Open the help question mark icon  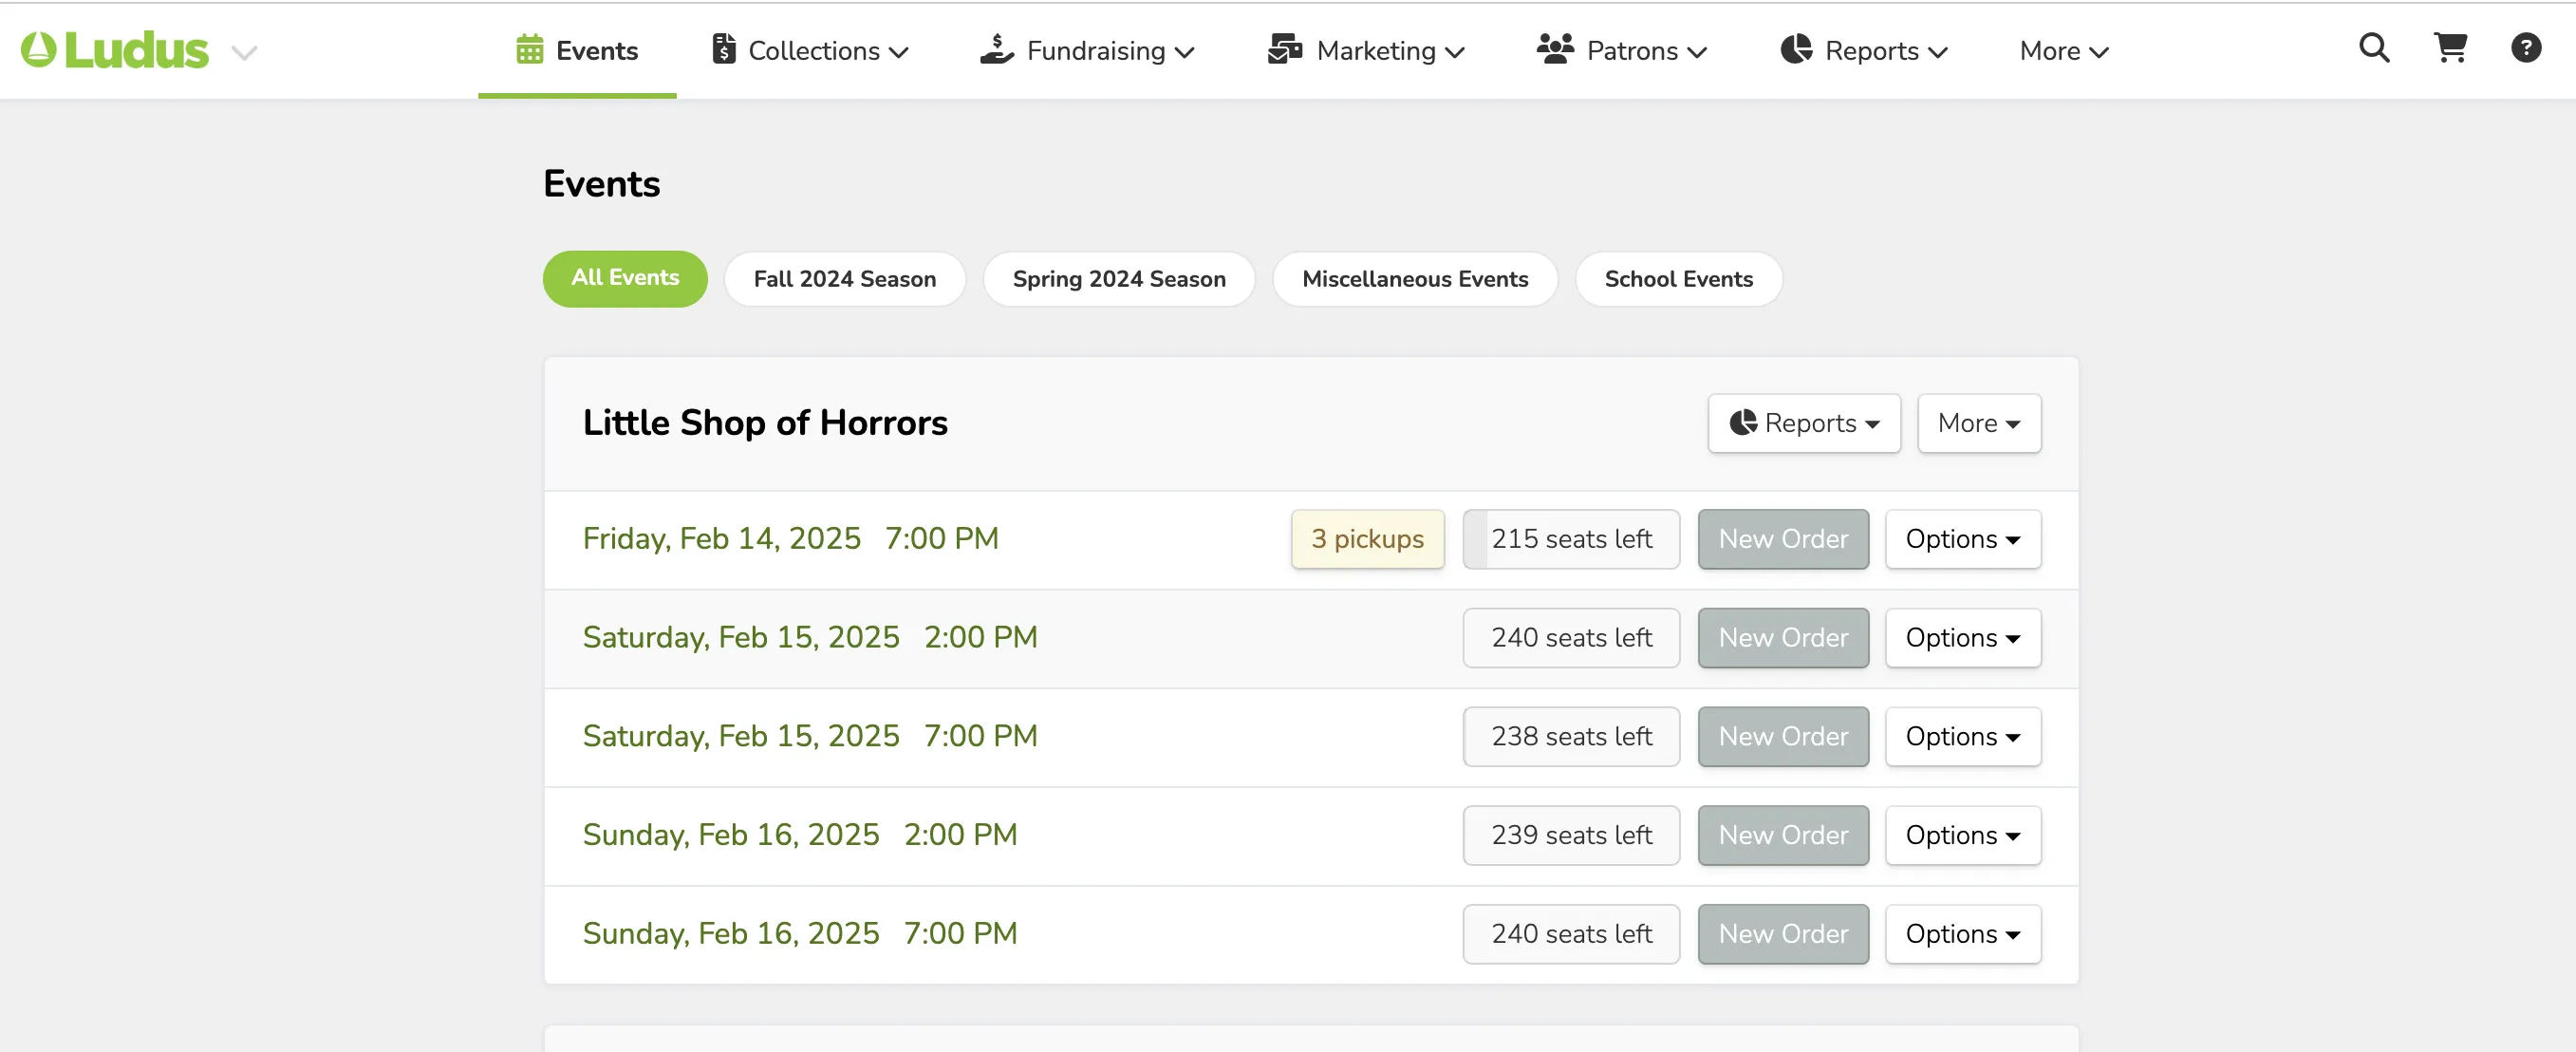coord(2526,48)
